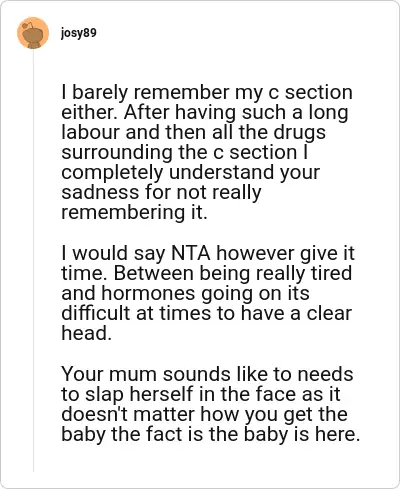Click the first paragraph about the c section
The image size is (400, 489).
click(207, 152)
